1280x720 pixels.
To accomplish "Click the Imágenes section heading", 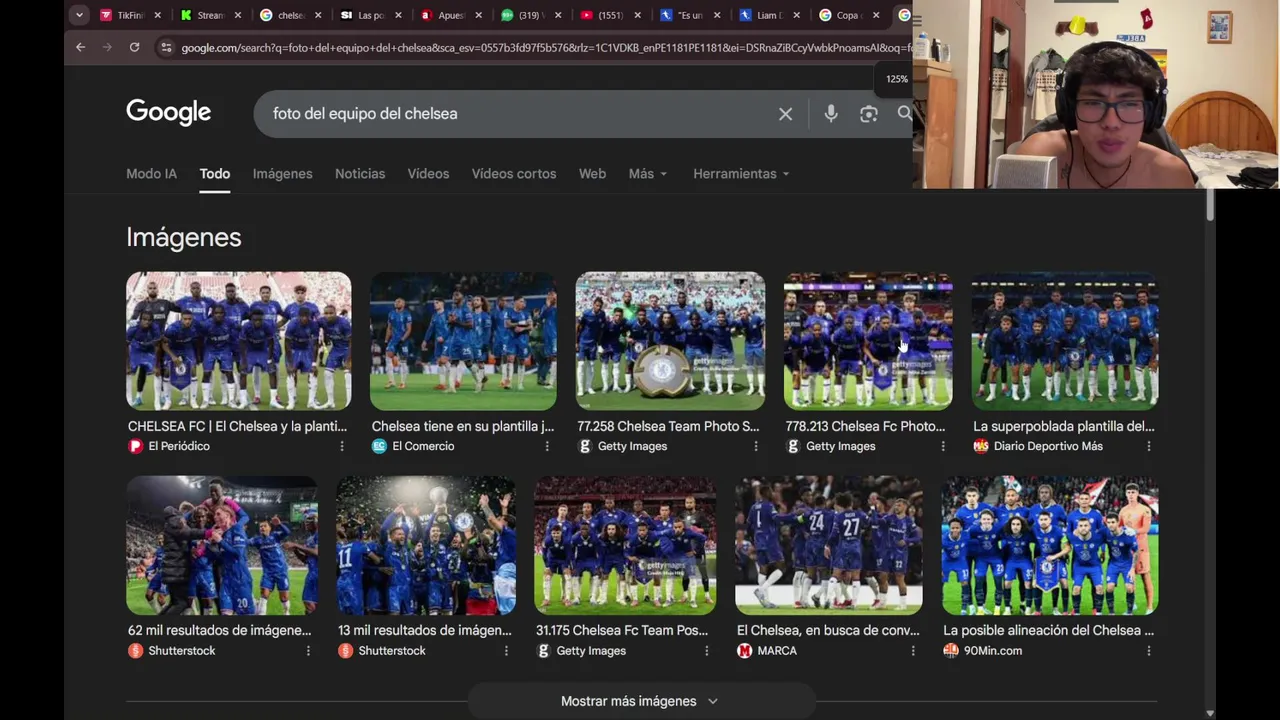I will [x=184, y=237].
